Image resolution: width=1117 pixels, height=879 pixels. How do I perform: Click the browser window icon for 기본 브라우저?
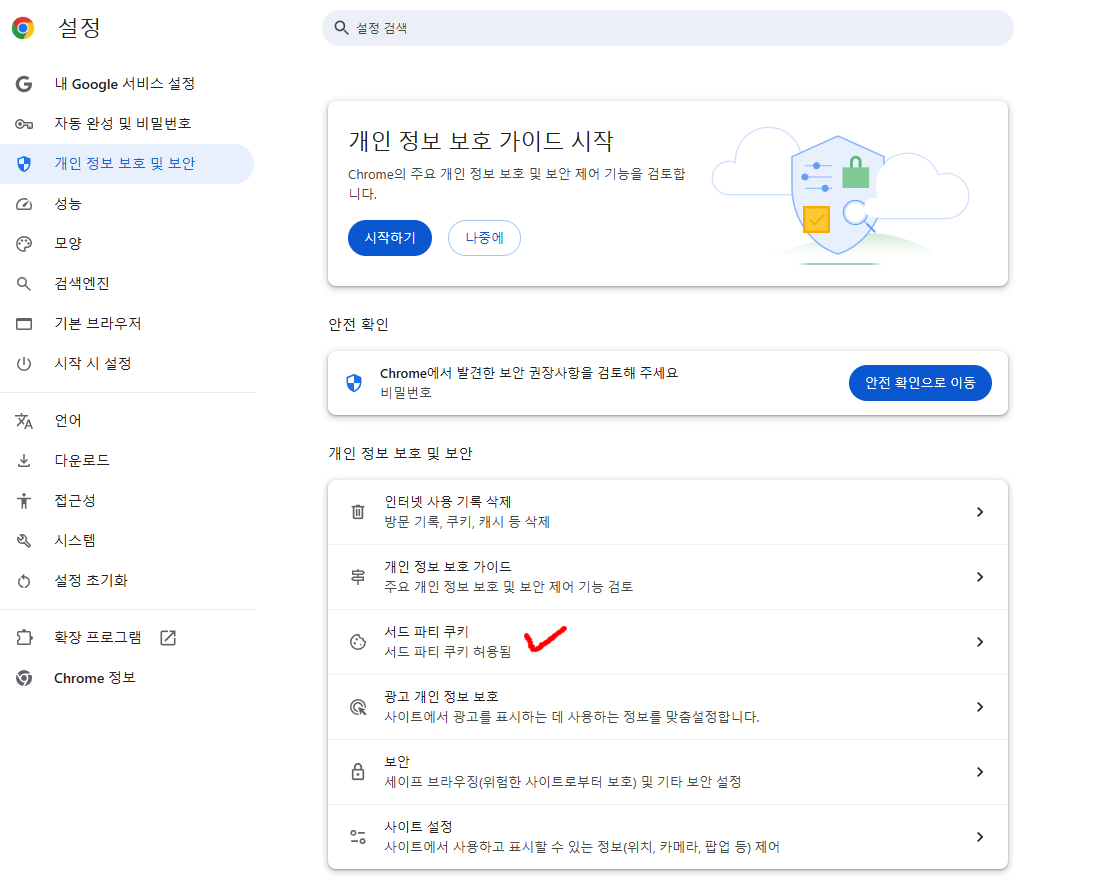click(24, 324)
